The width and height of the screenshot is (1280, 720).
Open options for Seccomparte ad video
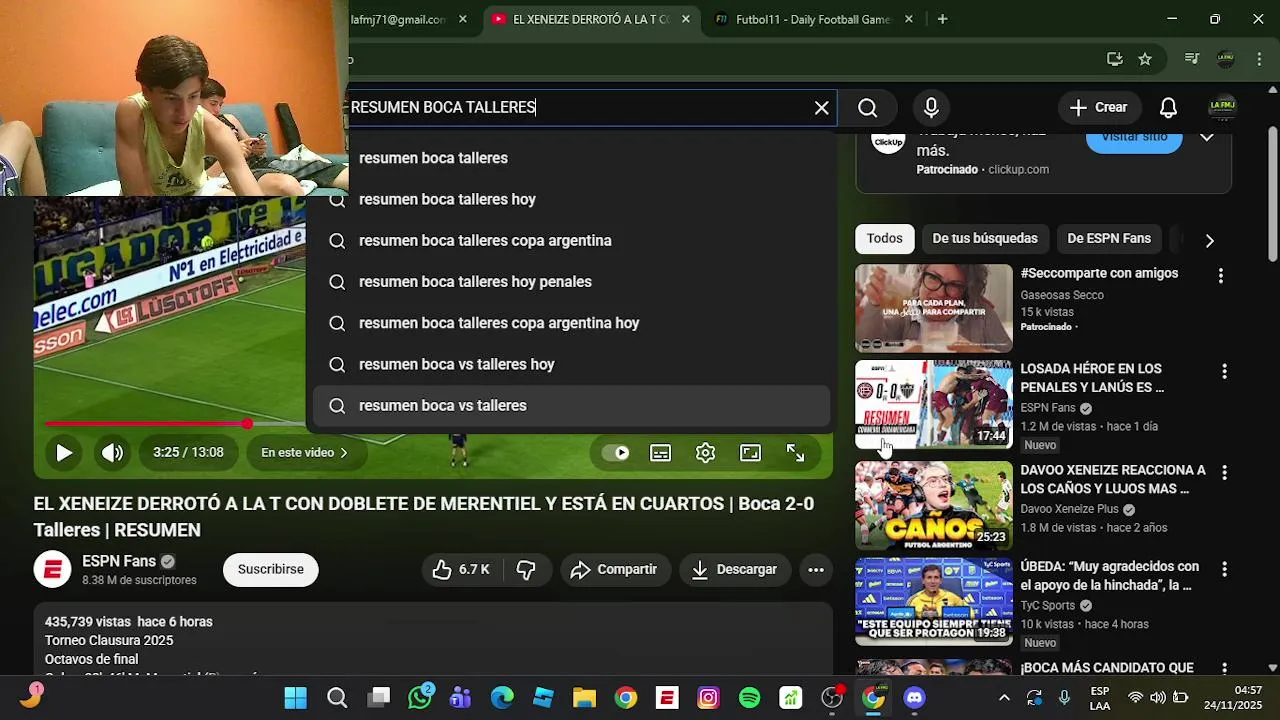point(1220,275)
